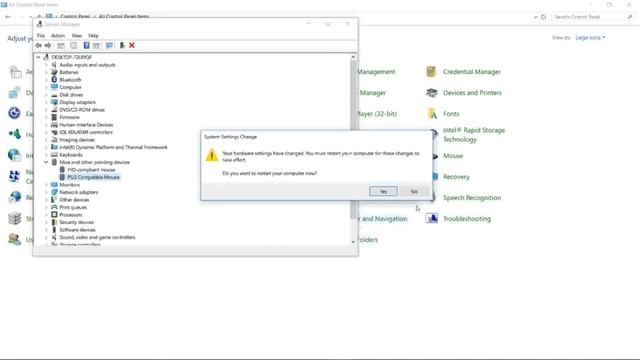Expand the Monitors category

pyautogui.click(x=46, y=184)
